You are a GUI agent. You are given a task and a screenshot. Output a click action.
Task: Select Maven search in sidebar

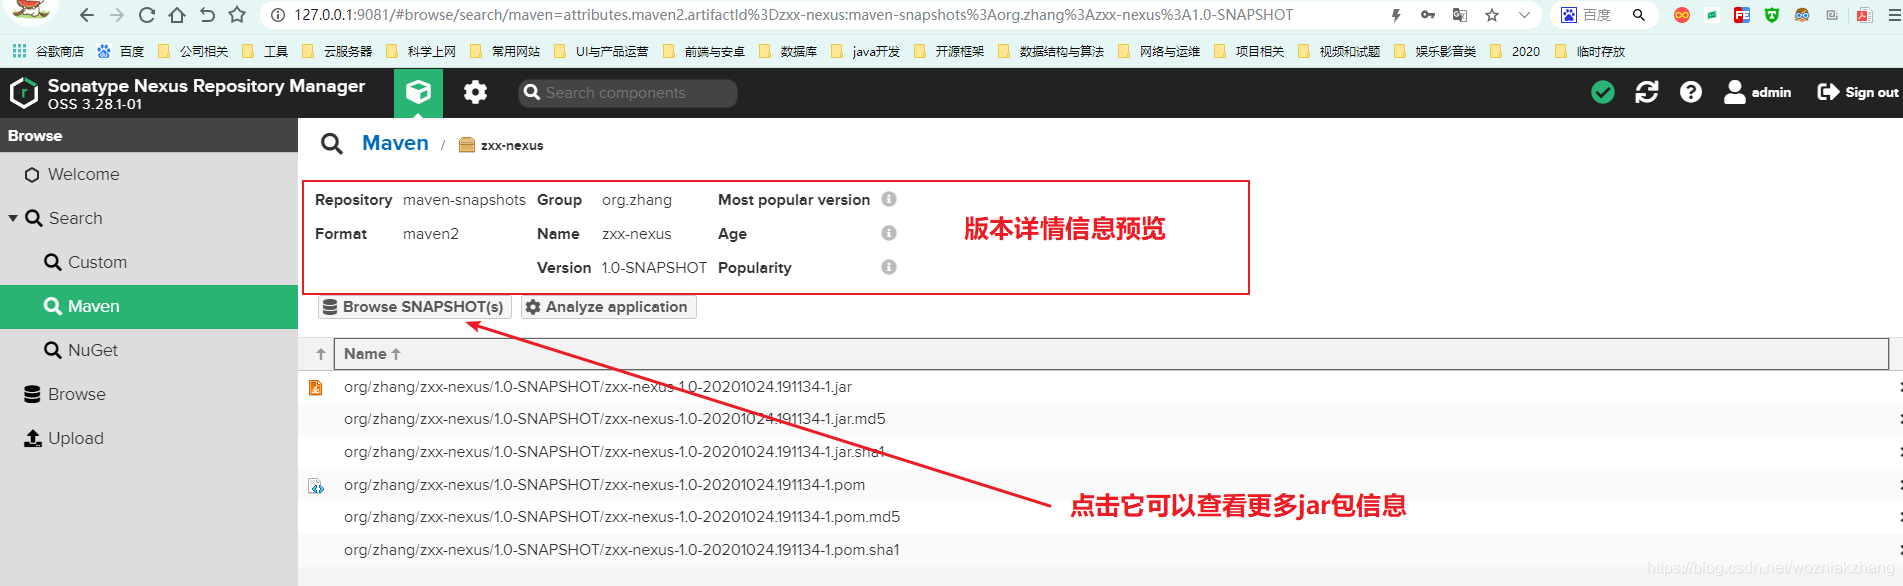click(x=149, y=306)
